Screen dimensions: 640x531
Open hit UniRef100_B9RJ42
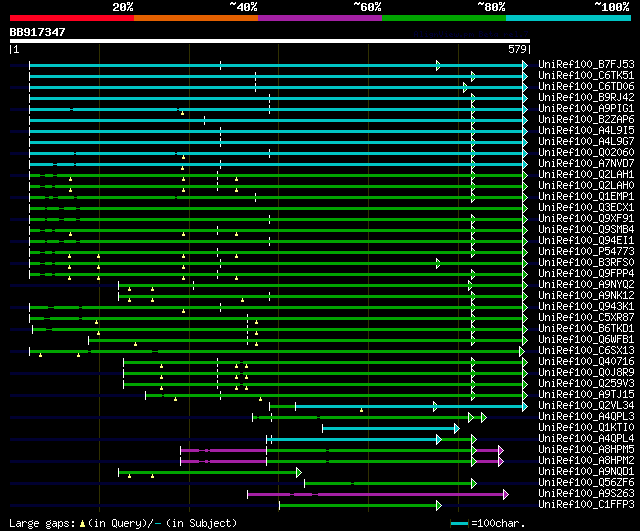tap(586, 98)
